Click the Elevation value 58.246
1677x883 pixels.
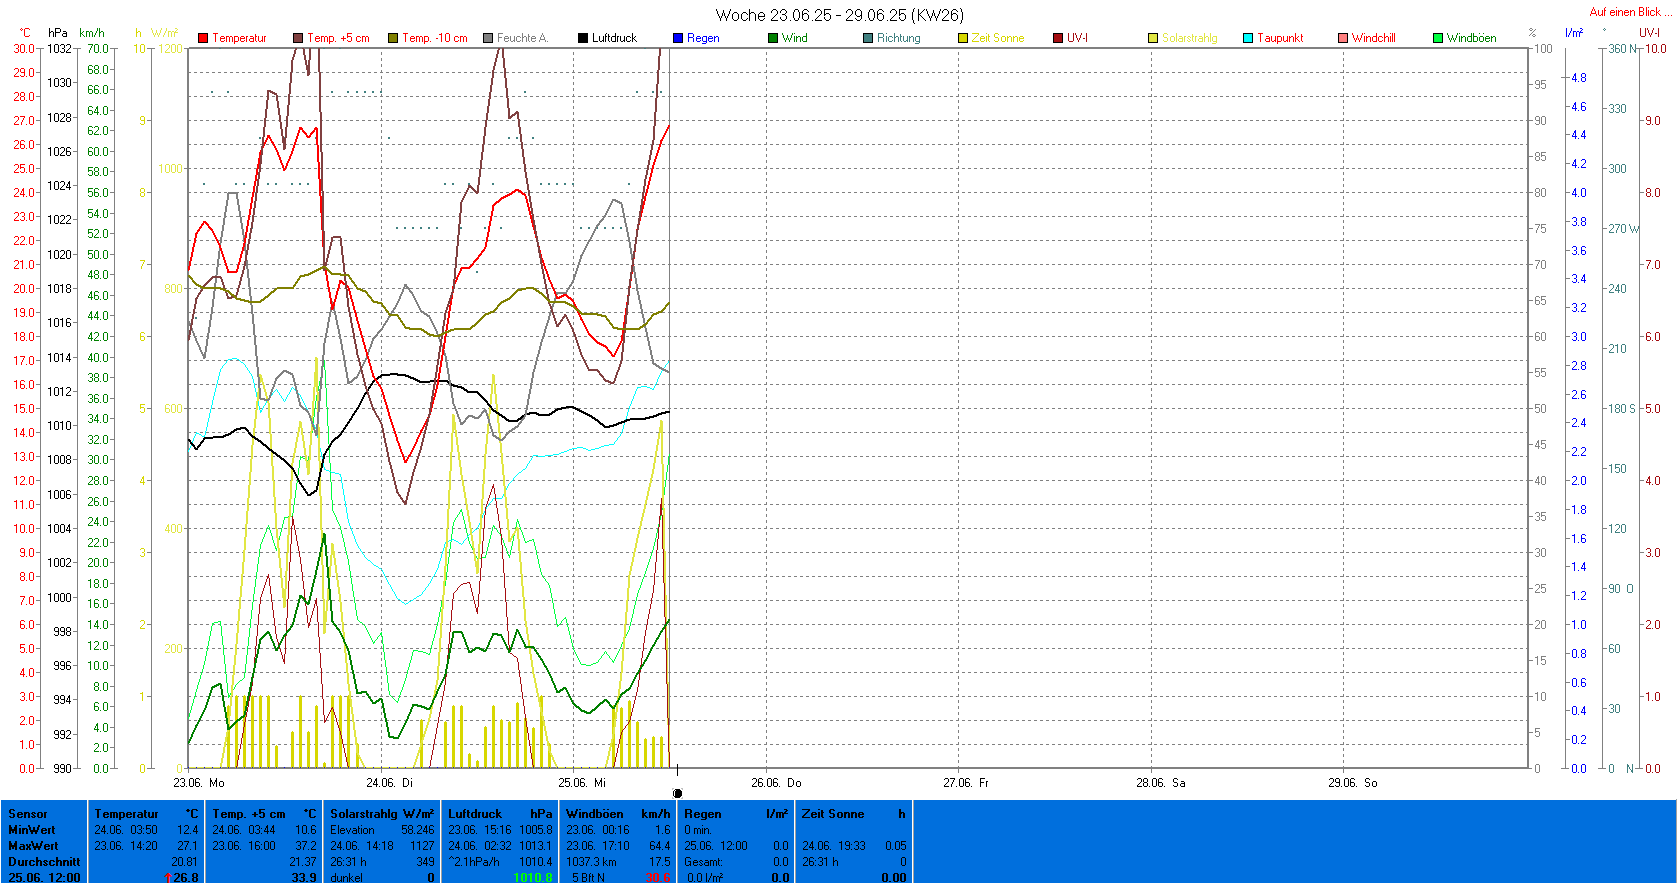point(418,830)
